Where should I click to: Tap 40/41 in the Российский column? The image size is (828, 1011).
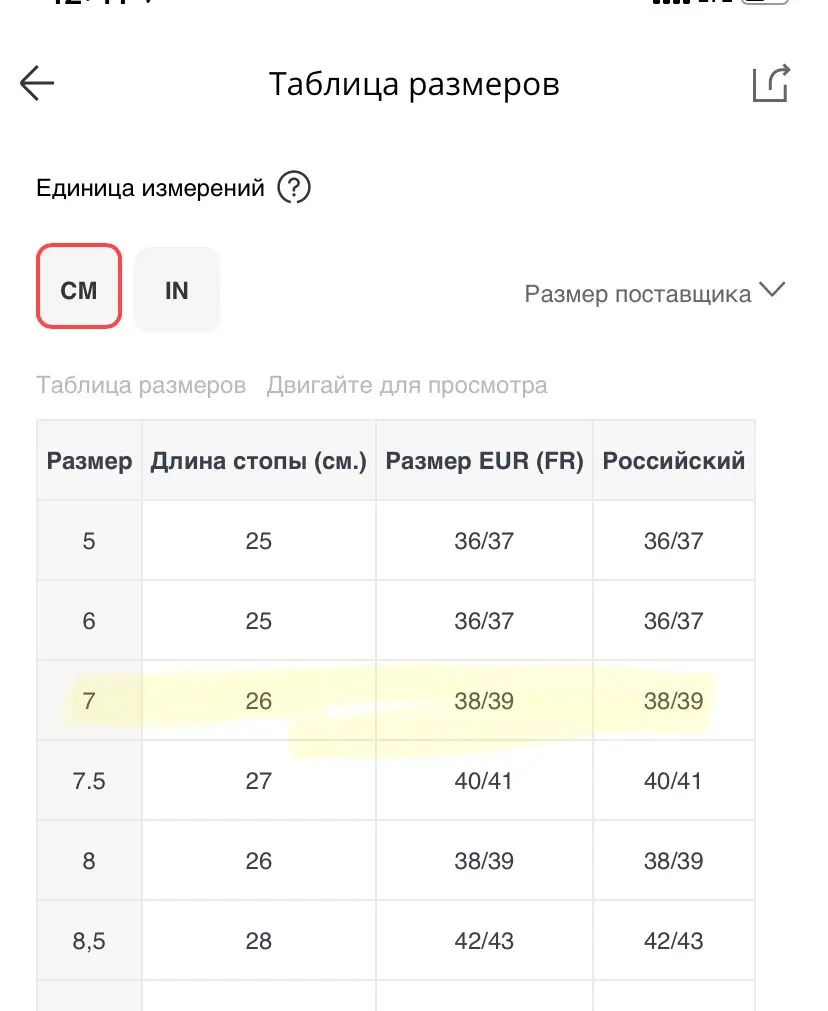(x=674, y=781)
